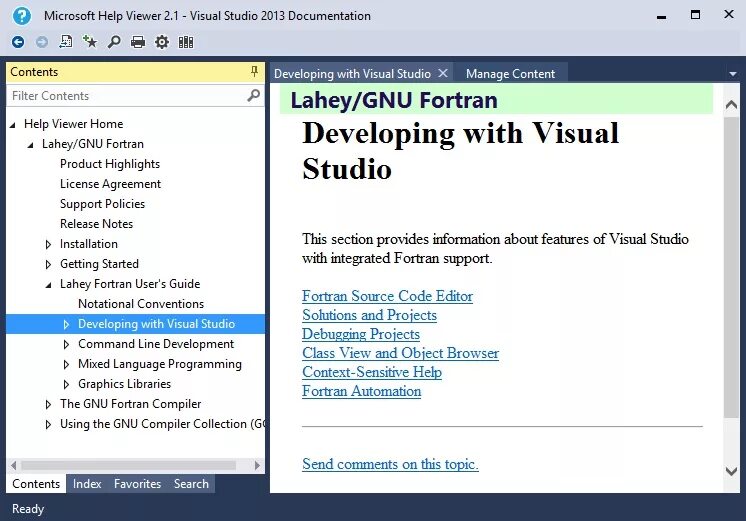Image resolution: width=746 pixels, height=521 pixels.
Task: Open viewer options gear icon
Action: pyautogui.click(x=162, y=42)
